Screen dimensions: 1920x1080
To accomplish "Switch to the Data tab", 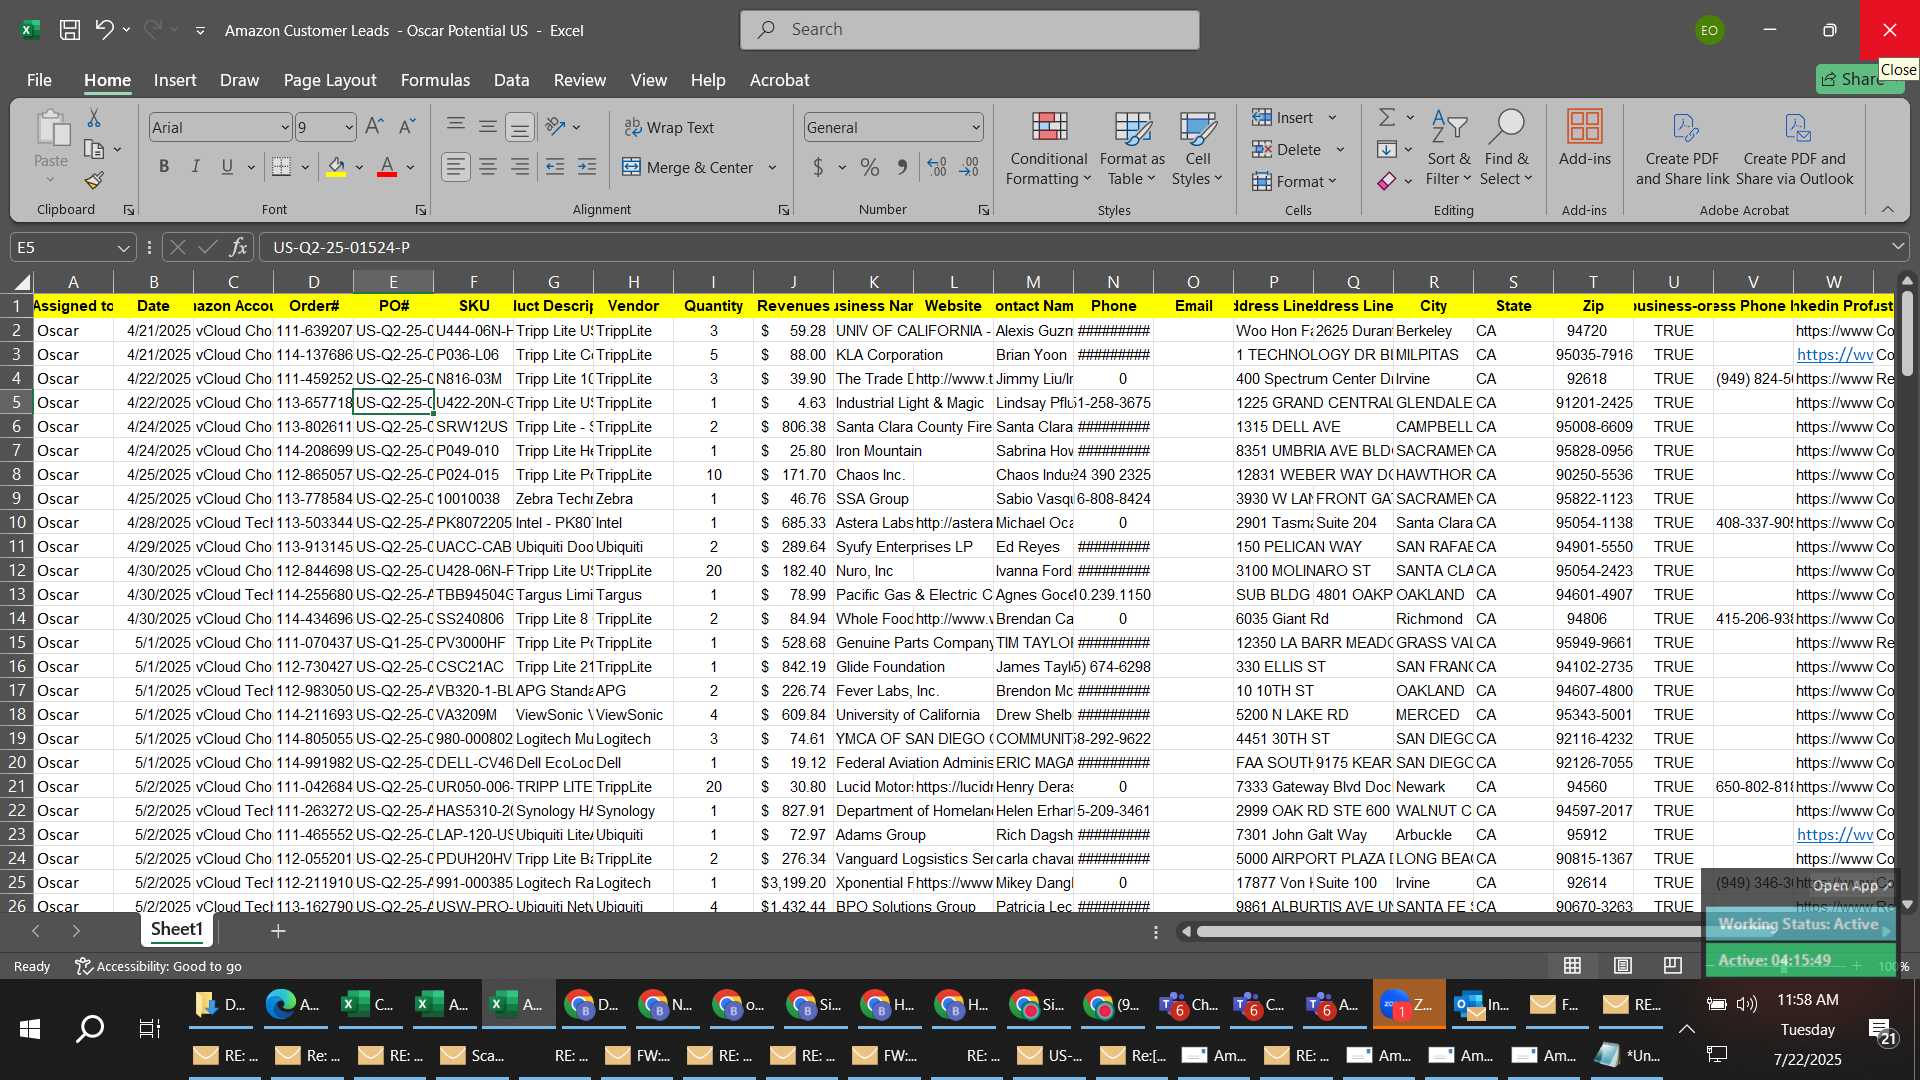I will [x=511, y=80].
